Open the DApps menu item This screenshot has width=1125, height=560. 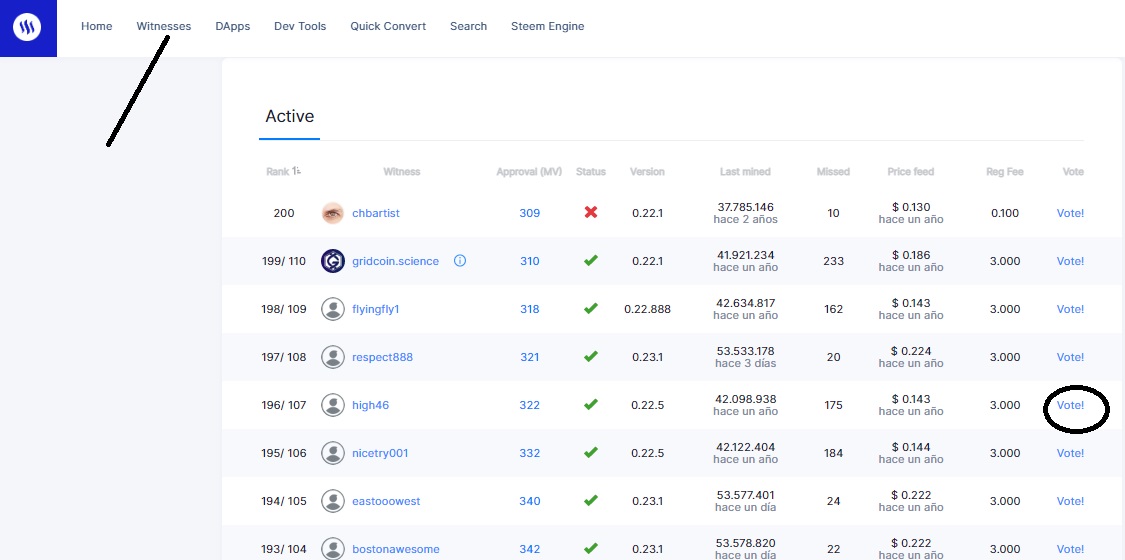pyautogui.click(x=232, y=26)
